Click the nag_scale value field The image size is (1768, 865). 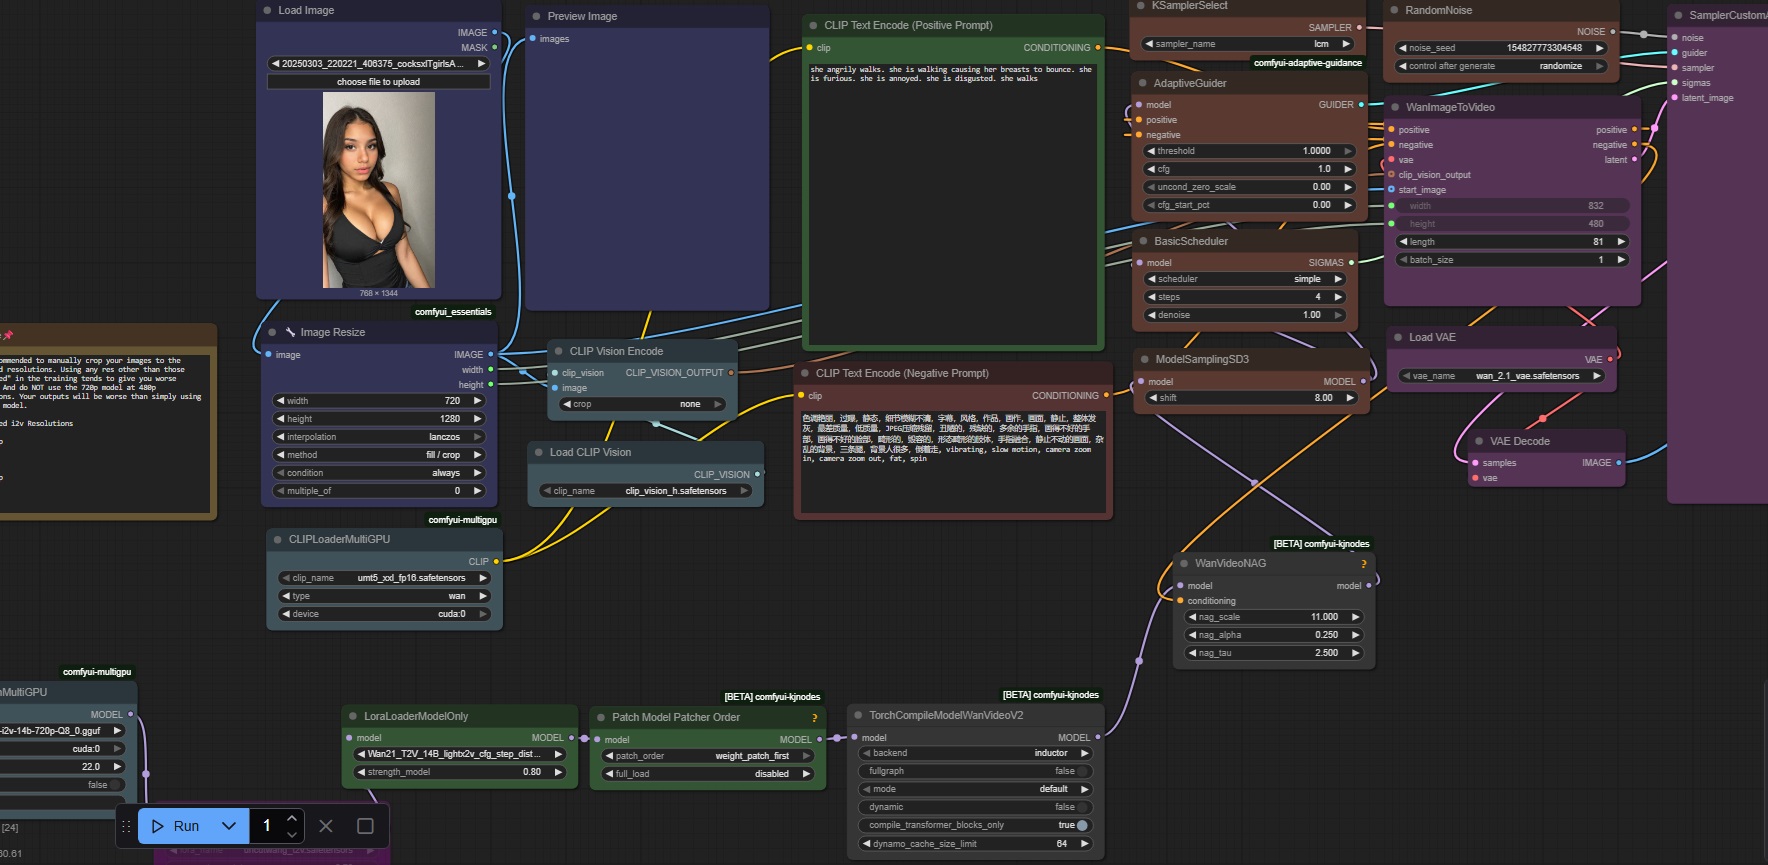coord(1274,617)
